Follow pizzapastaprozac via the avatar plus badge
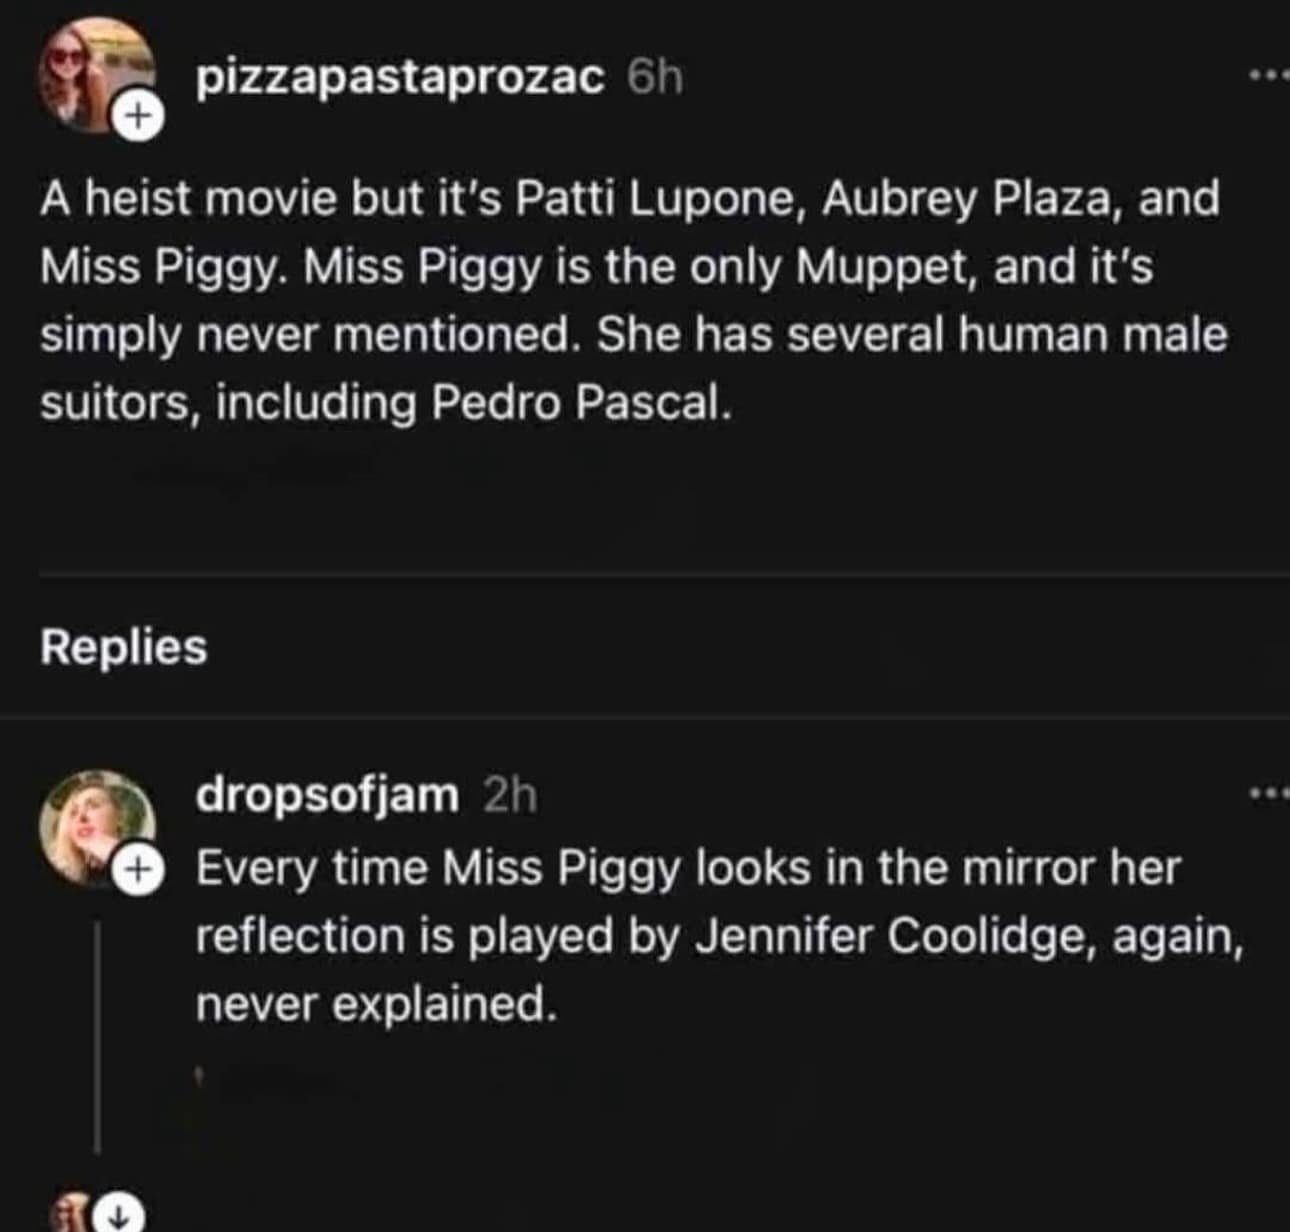Image resolution: width=1290 pixels, height=1232 pixels. coord(139,117)
